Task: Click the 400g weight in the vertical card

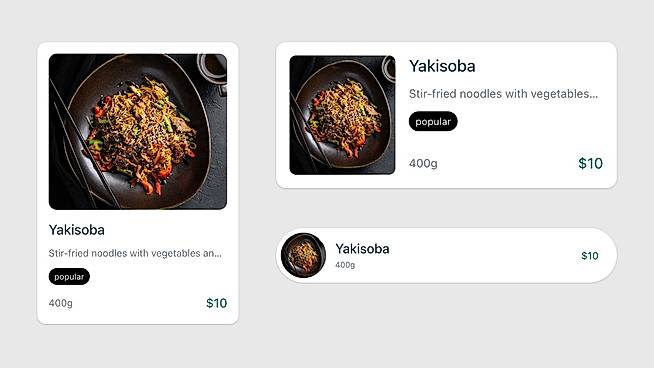Action: tap(60, 303)
